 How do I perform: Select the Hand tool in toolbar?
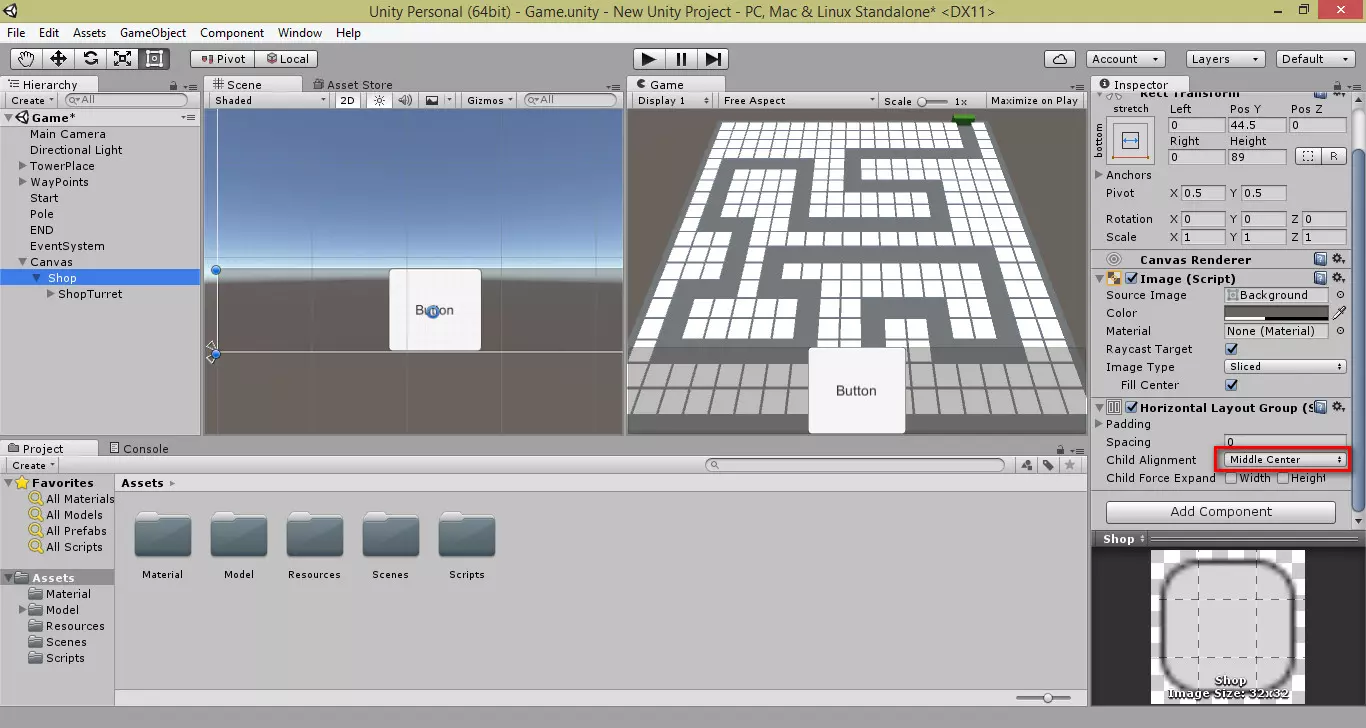[x=27, y=59]
